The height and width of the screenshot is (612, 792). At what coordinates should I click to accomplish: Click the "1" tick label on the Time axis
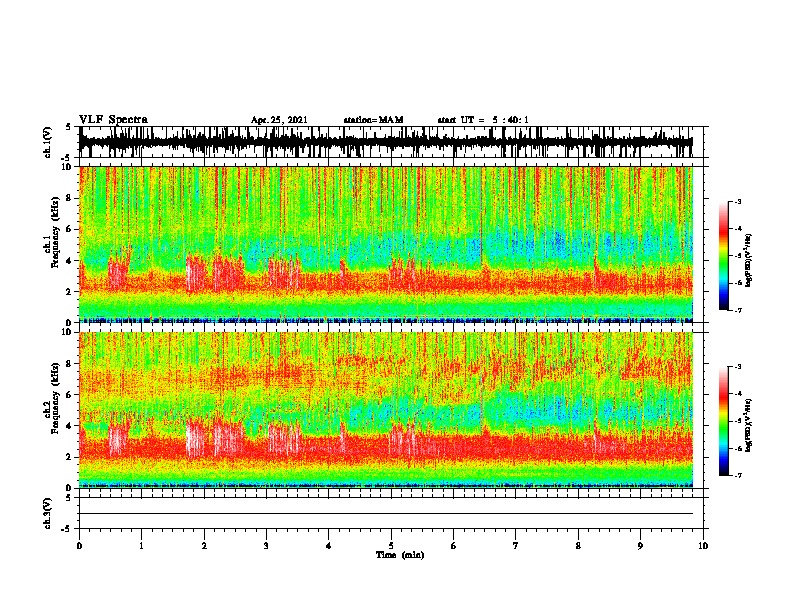[142, 546]
